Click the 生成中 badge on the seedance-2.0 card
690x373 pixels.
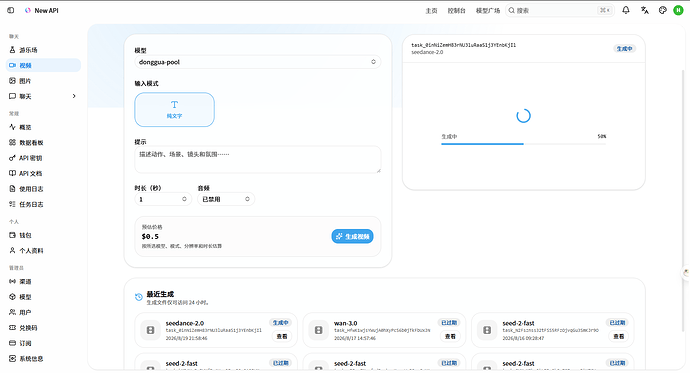tap(280, 322)
